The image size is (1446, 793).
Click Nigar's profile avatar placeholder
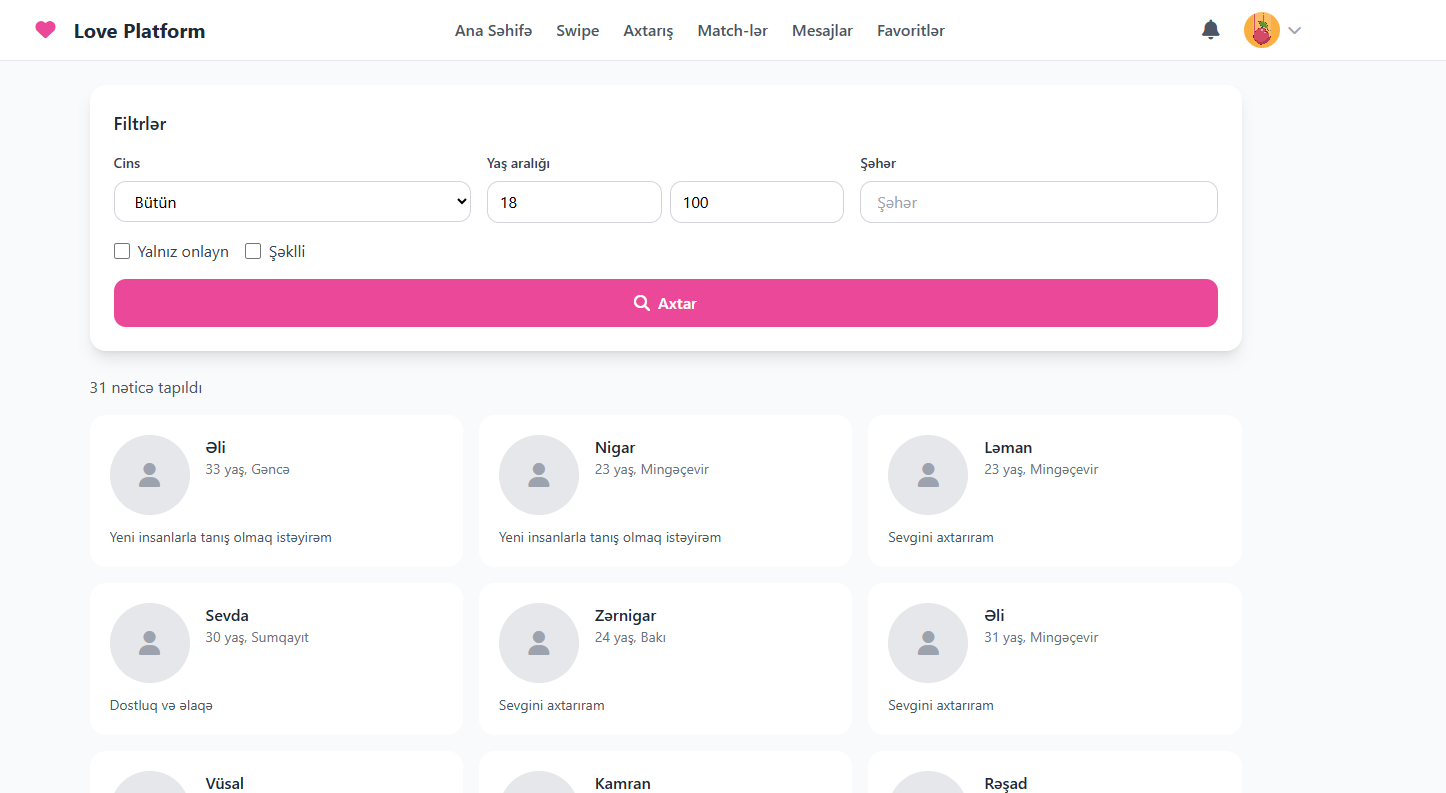coord(538,475)
